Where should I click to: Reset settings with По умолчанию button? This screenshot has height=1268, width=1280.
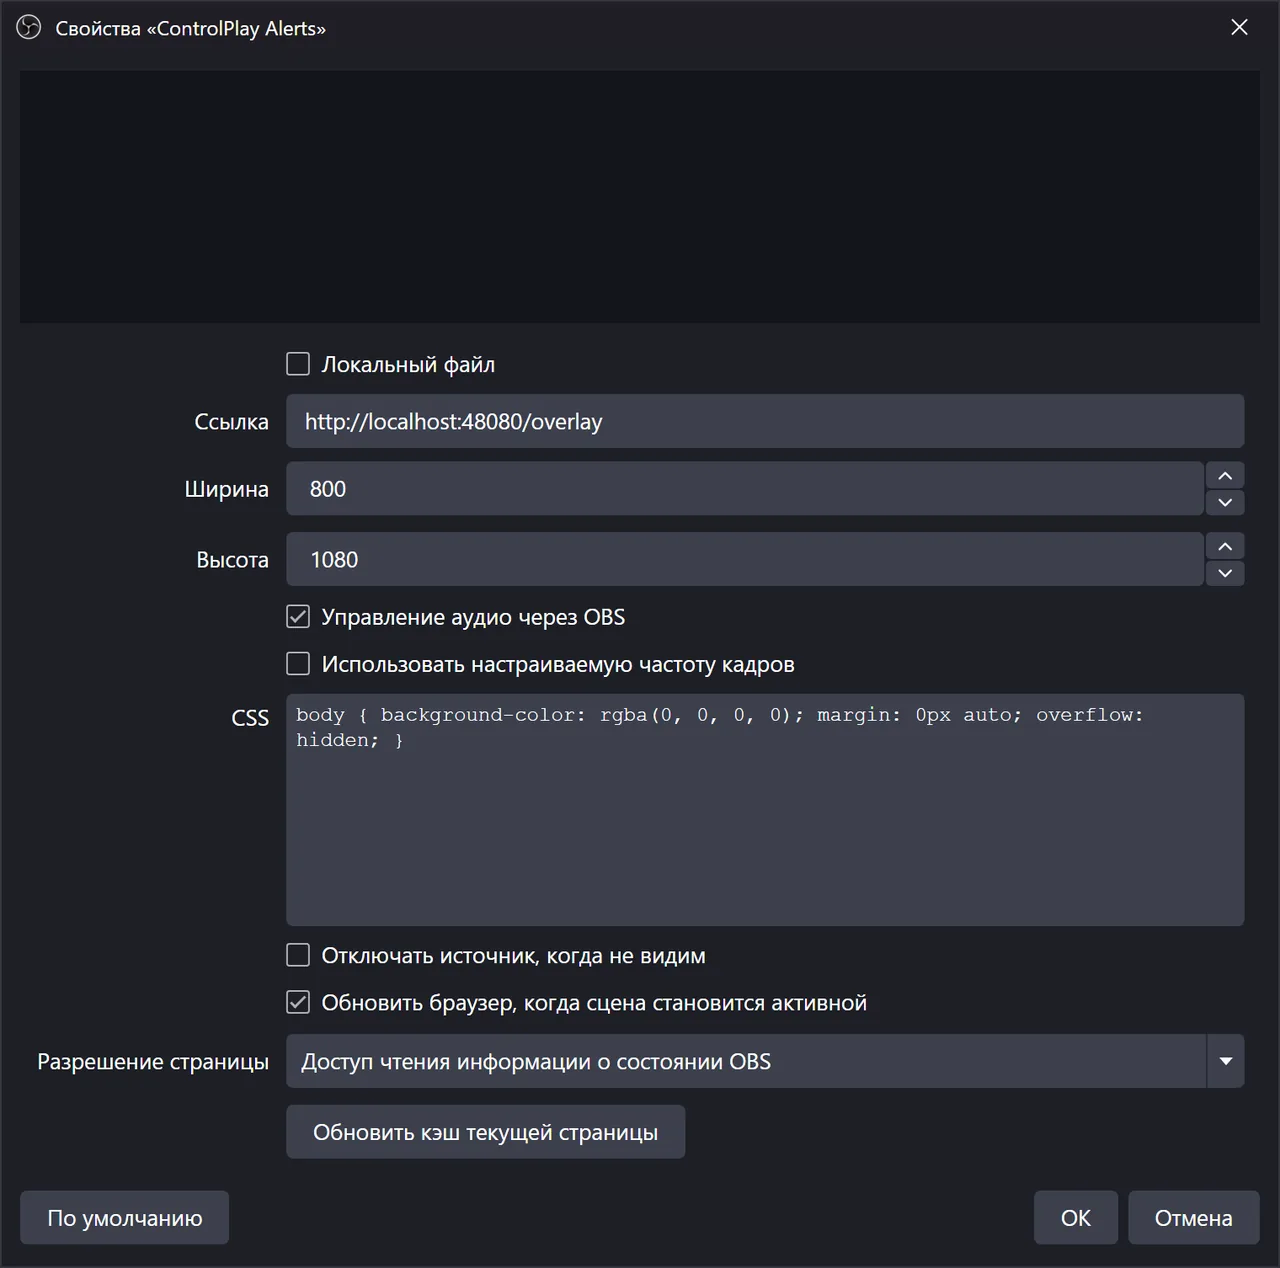pyautogui.click(x=124, y=1218)
